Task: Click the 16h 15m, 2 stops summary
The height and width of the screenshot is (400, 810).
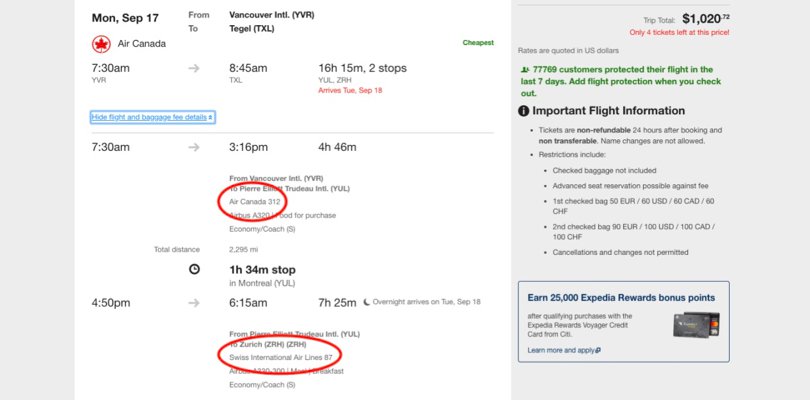Action: pos(362,68)
